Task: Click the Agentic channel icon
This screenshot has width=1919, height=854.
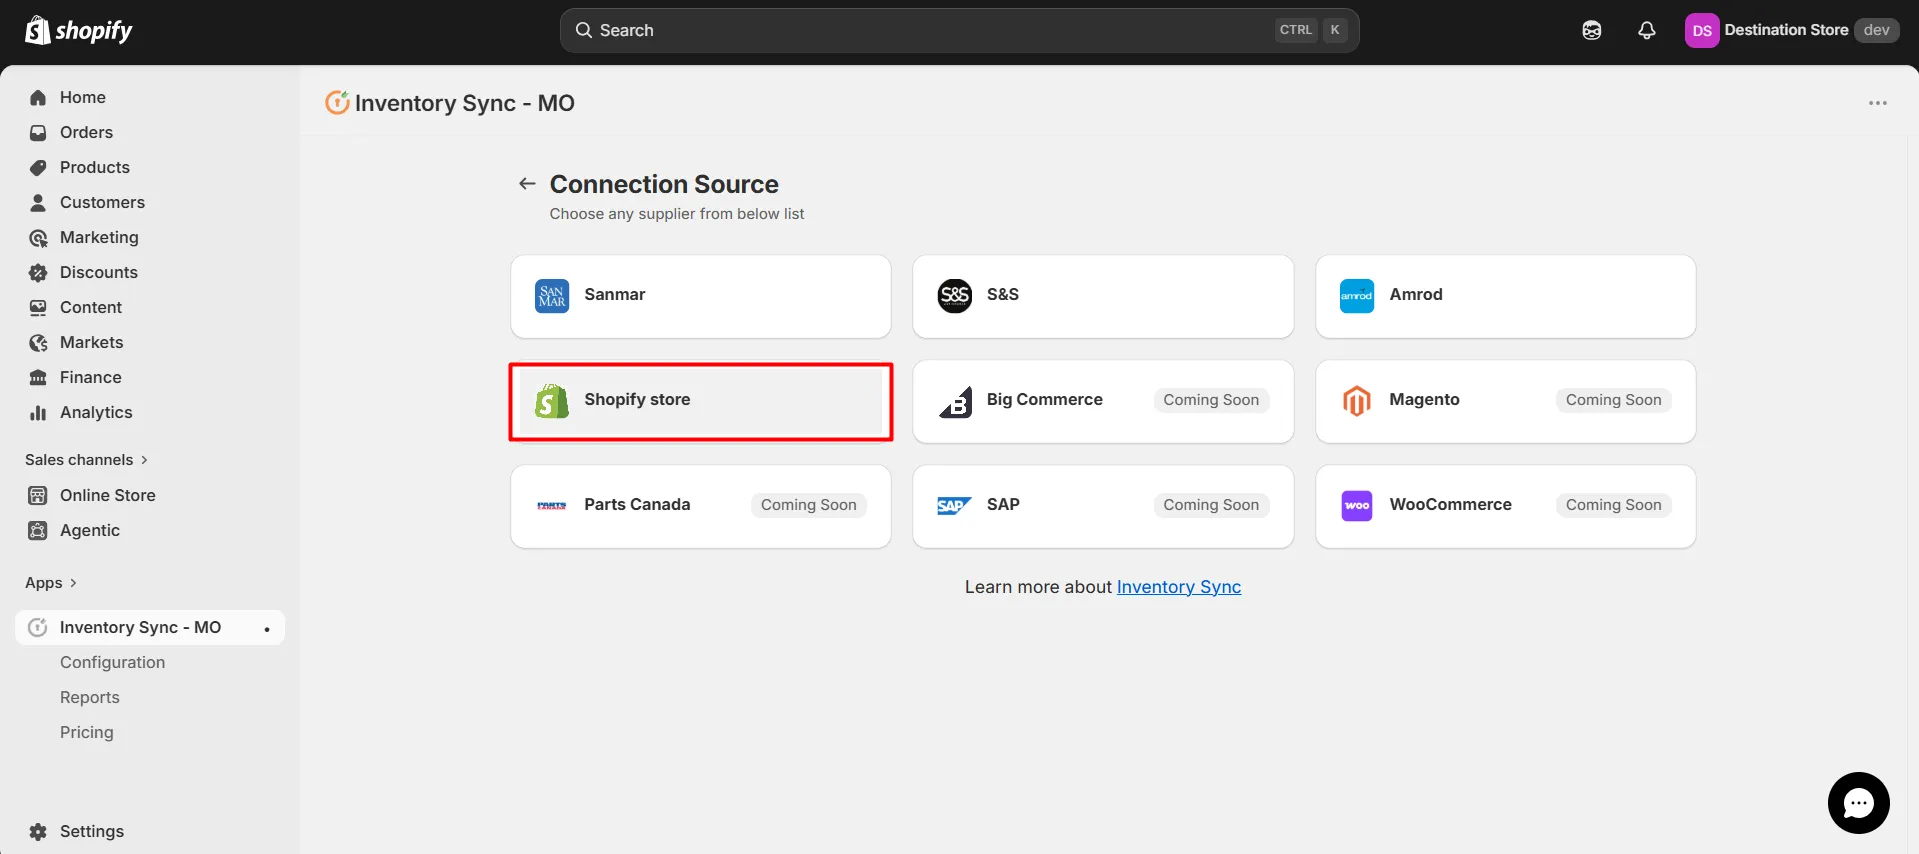Action: tap(38, 530)
